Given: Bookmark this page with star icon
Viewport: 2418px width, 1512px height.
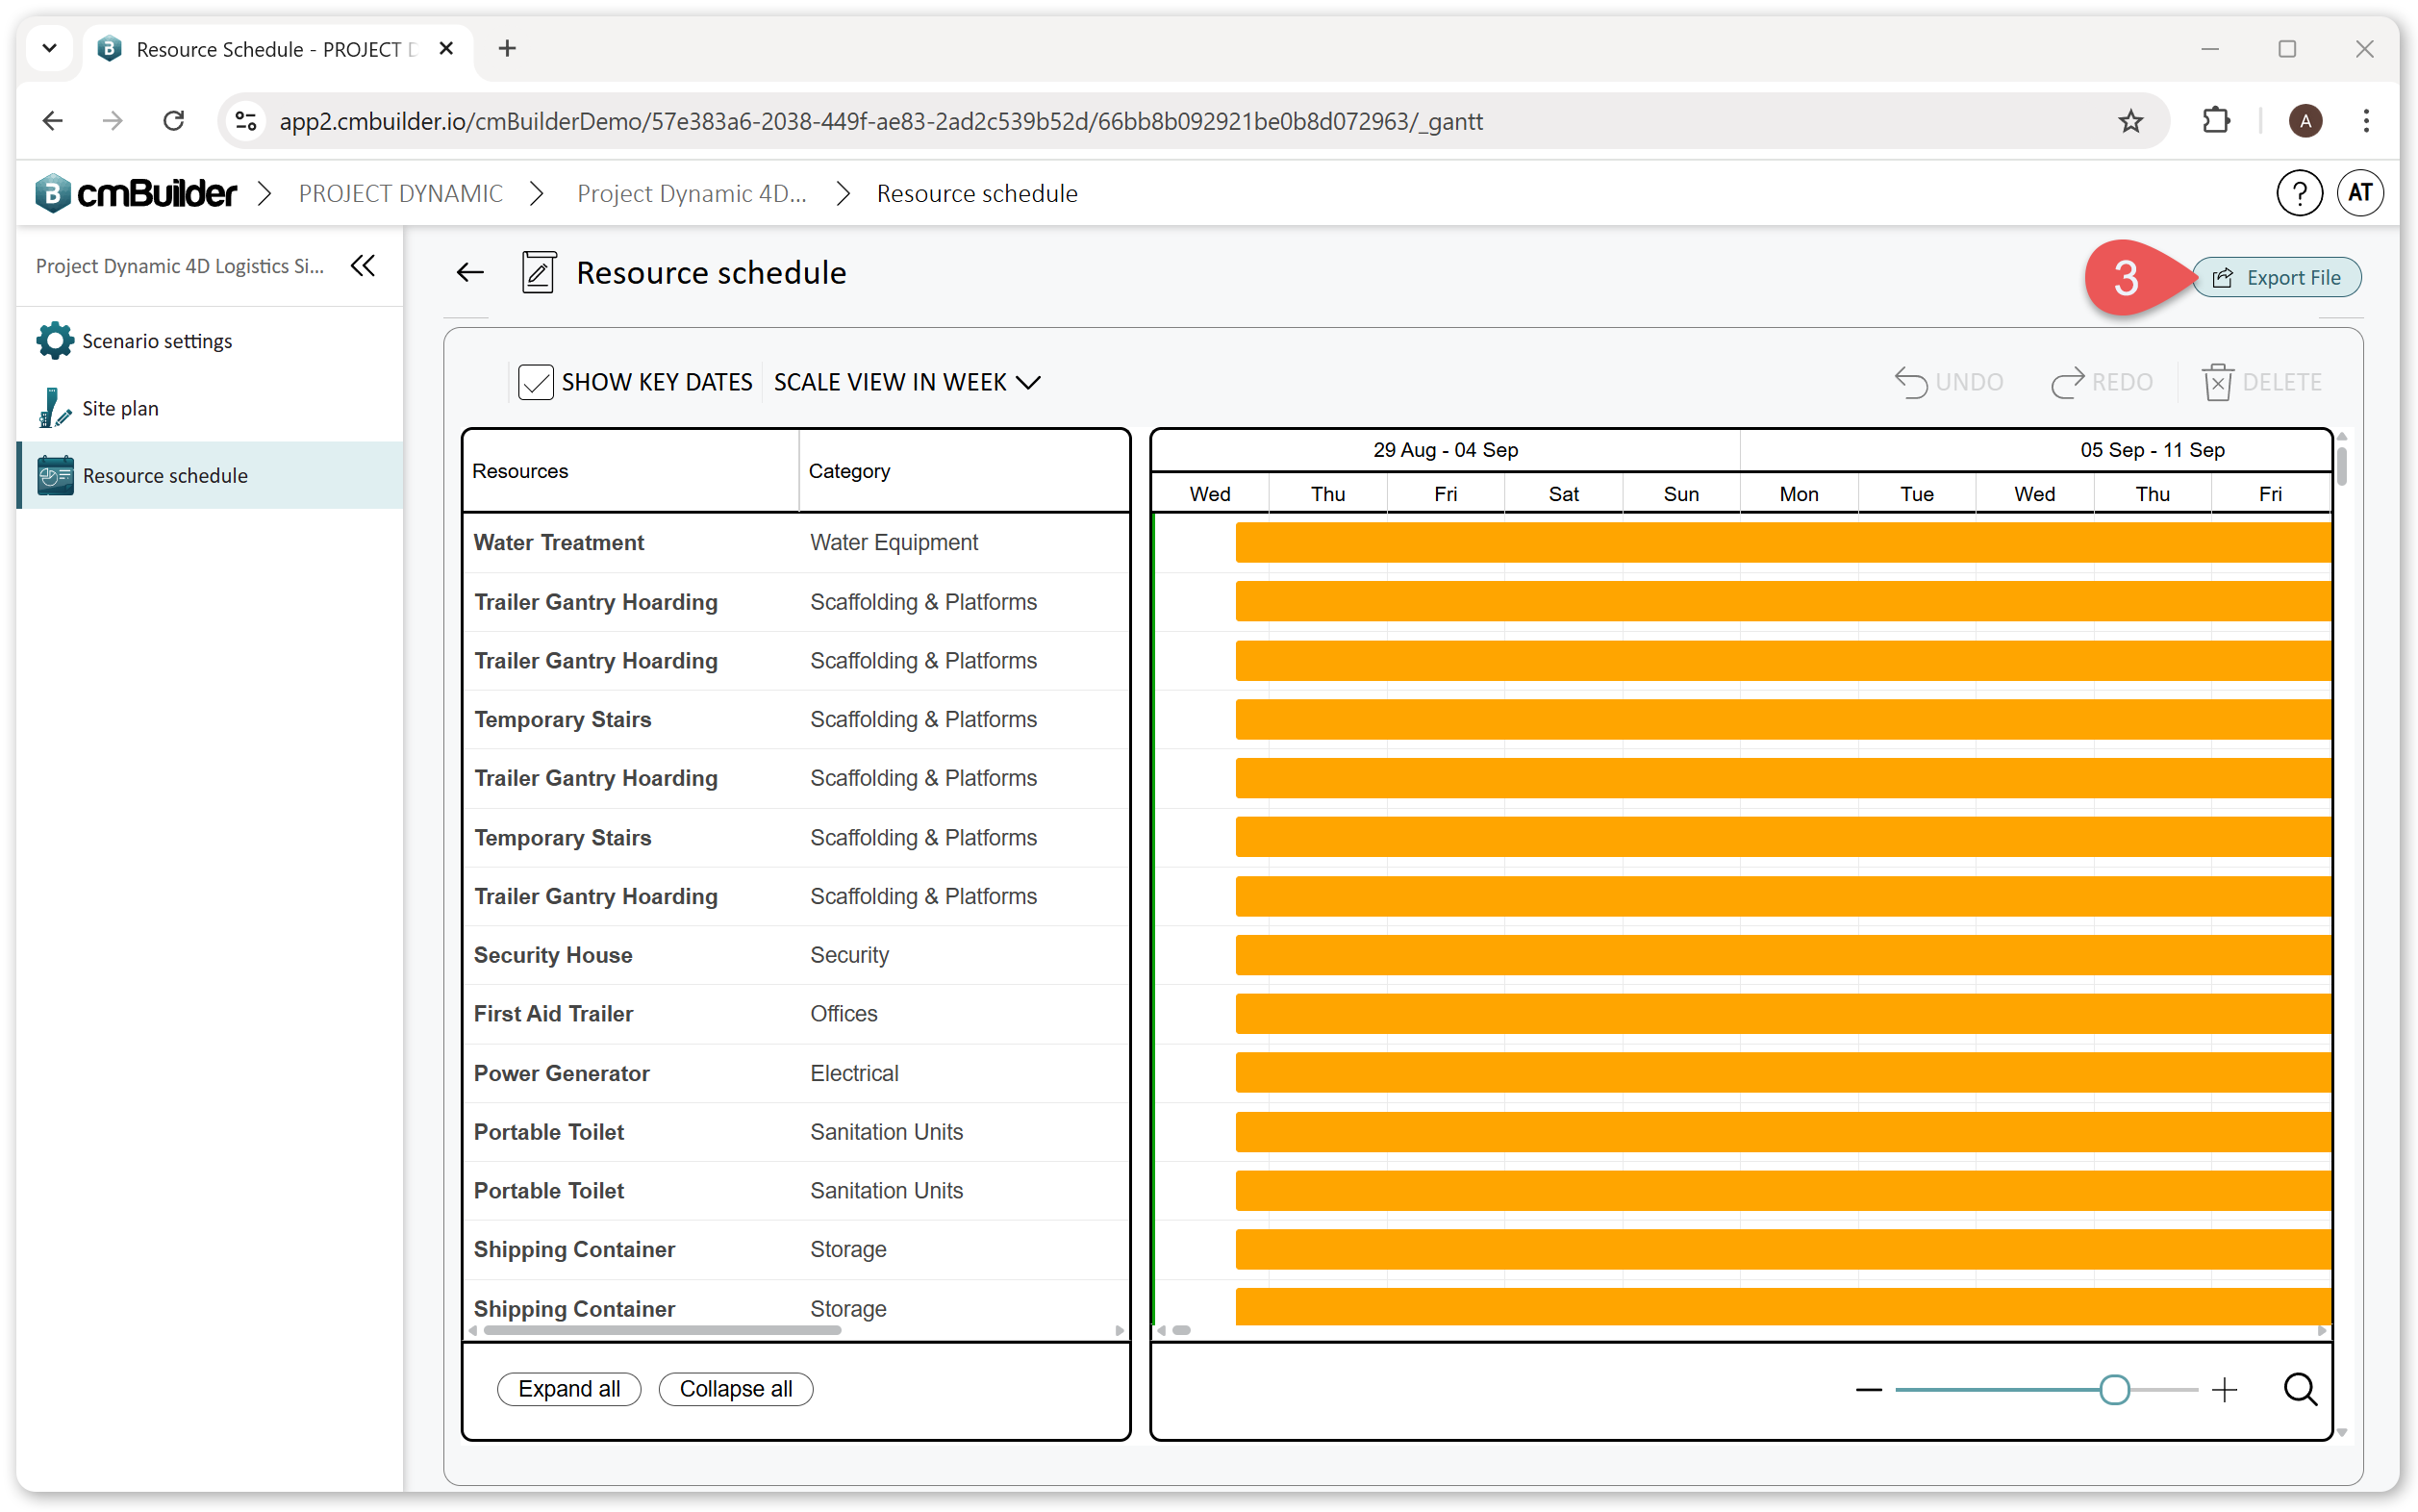Looking at the screenshot, I should [2130, 121].
